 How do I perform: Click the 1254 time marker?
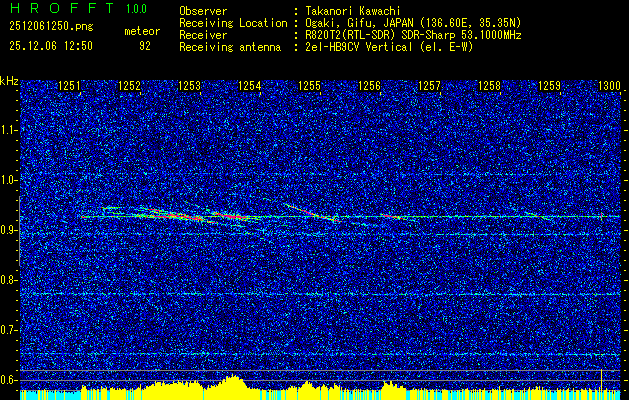point(250,86)
